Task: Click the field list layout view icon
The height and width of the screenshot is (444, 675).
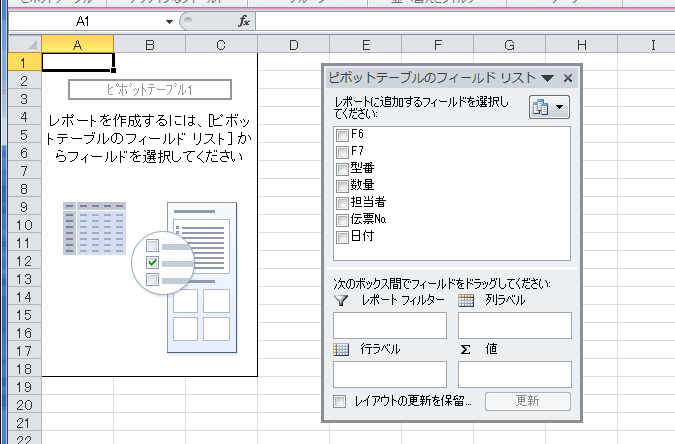Action: pyautogui.click(x=541, y=108)
